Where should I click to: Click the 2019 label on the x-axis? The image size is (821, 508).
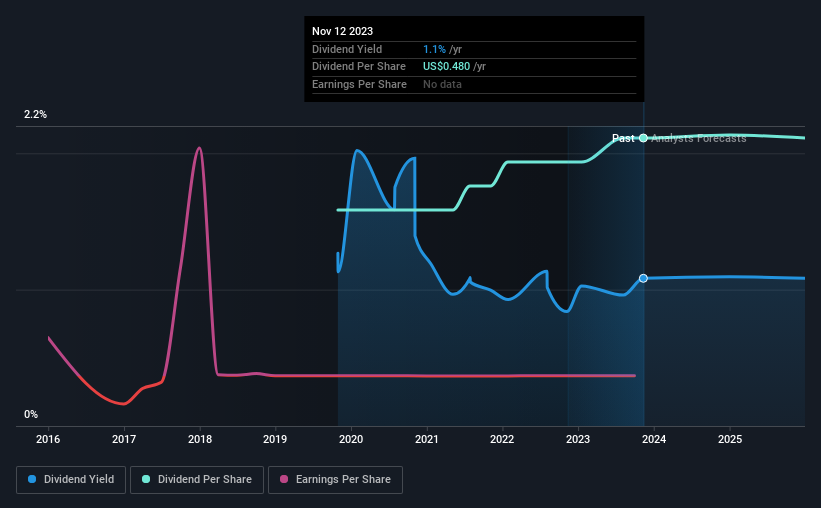pyautogui.click(x=275, y=439)
